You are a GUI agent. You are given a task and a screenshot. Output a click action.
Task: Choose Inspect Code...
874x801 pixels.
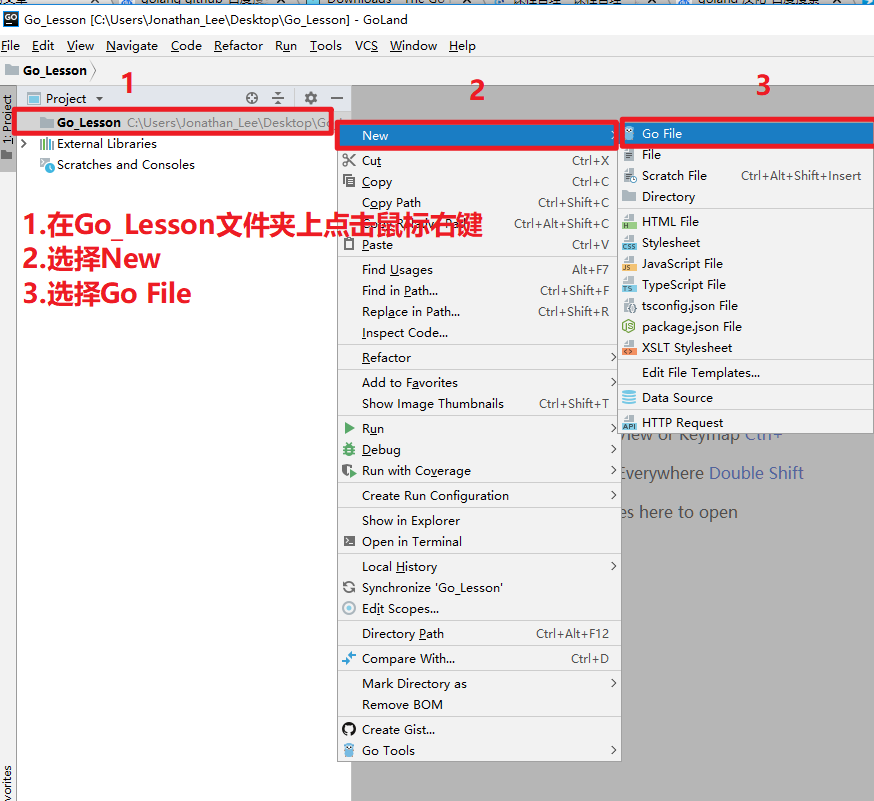[x=479, y=333]
